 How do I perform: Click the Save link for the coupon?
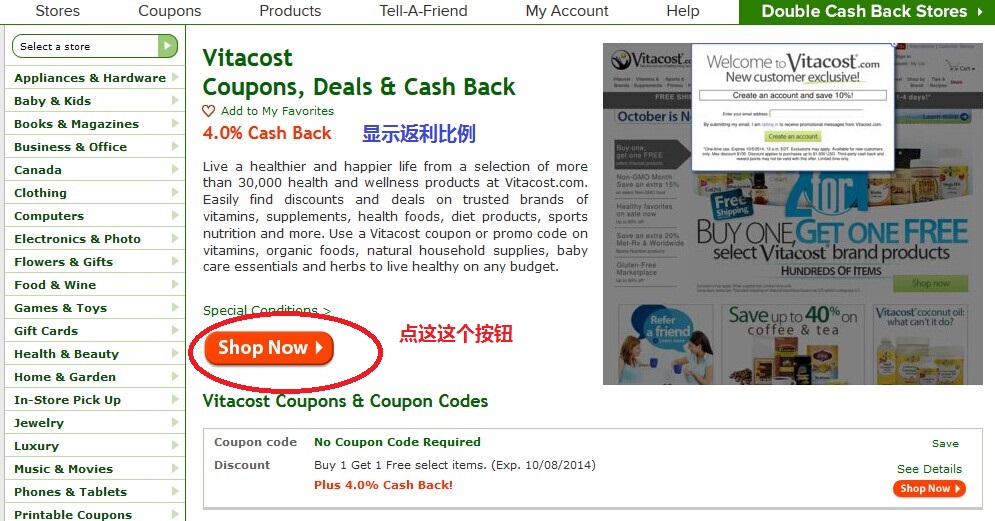tap(945, 444)
